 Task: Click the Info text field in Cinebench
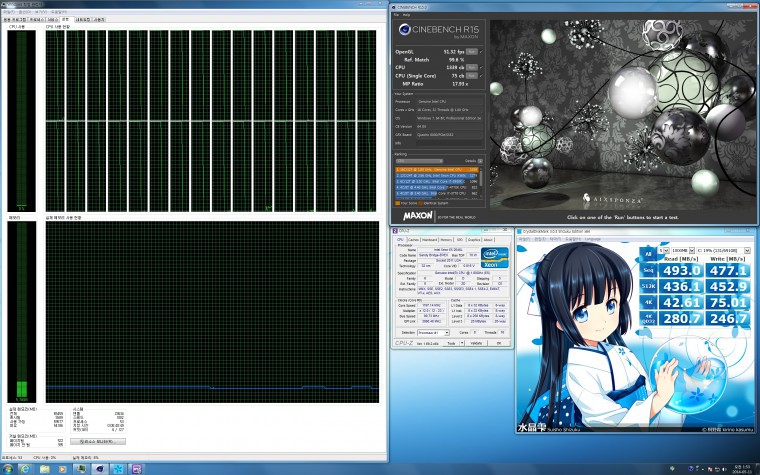450,143
